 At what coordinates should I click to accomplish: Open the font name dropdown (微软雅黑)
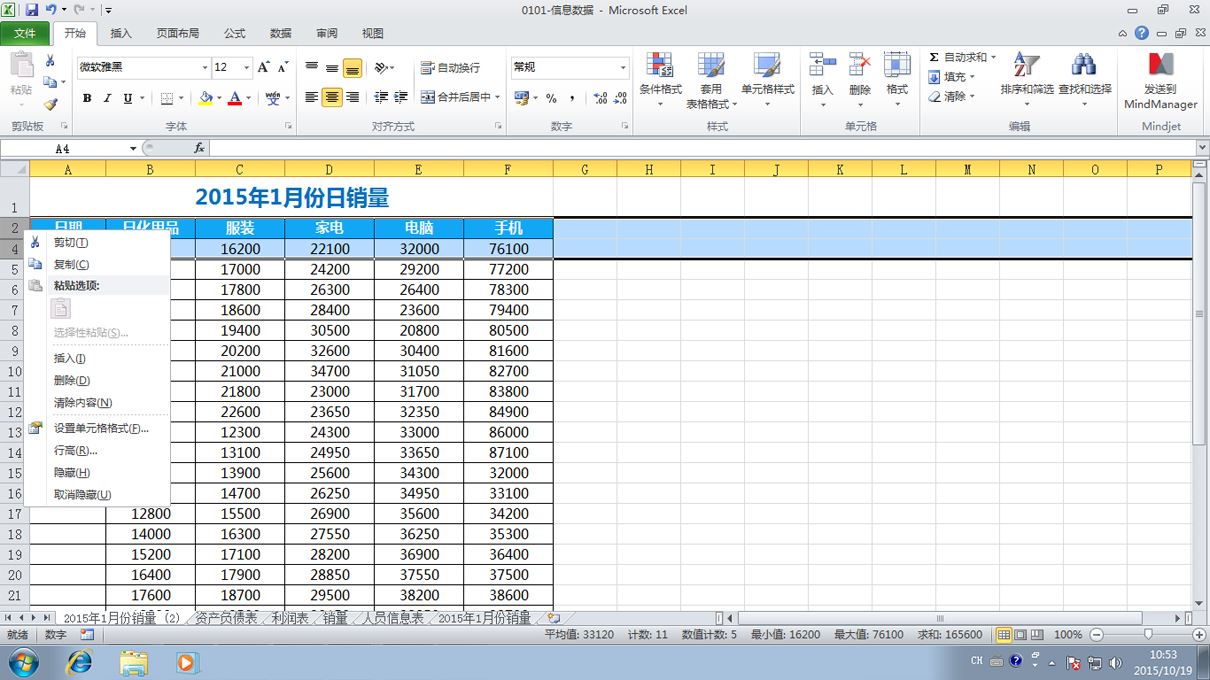pyautogui.click(x=204, y=68)
